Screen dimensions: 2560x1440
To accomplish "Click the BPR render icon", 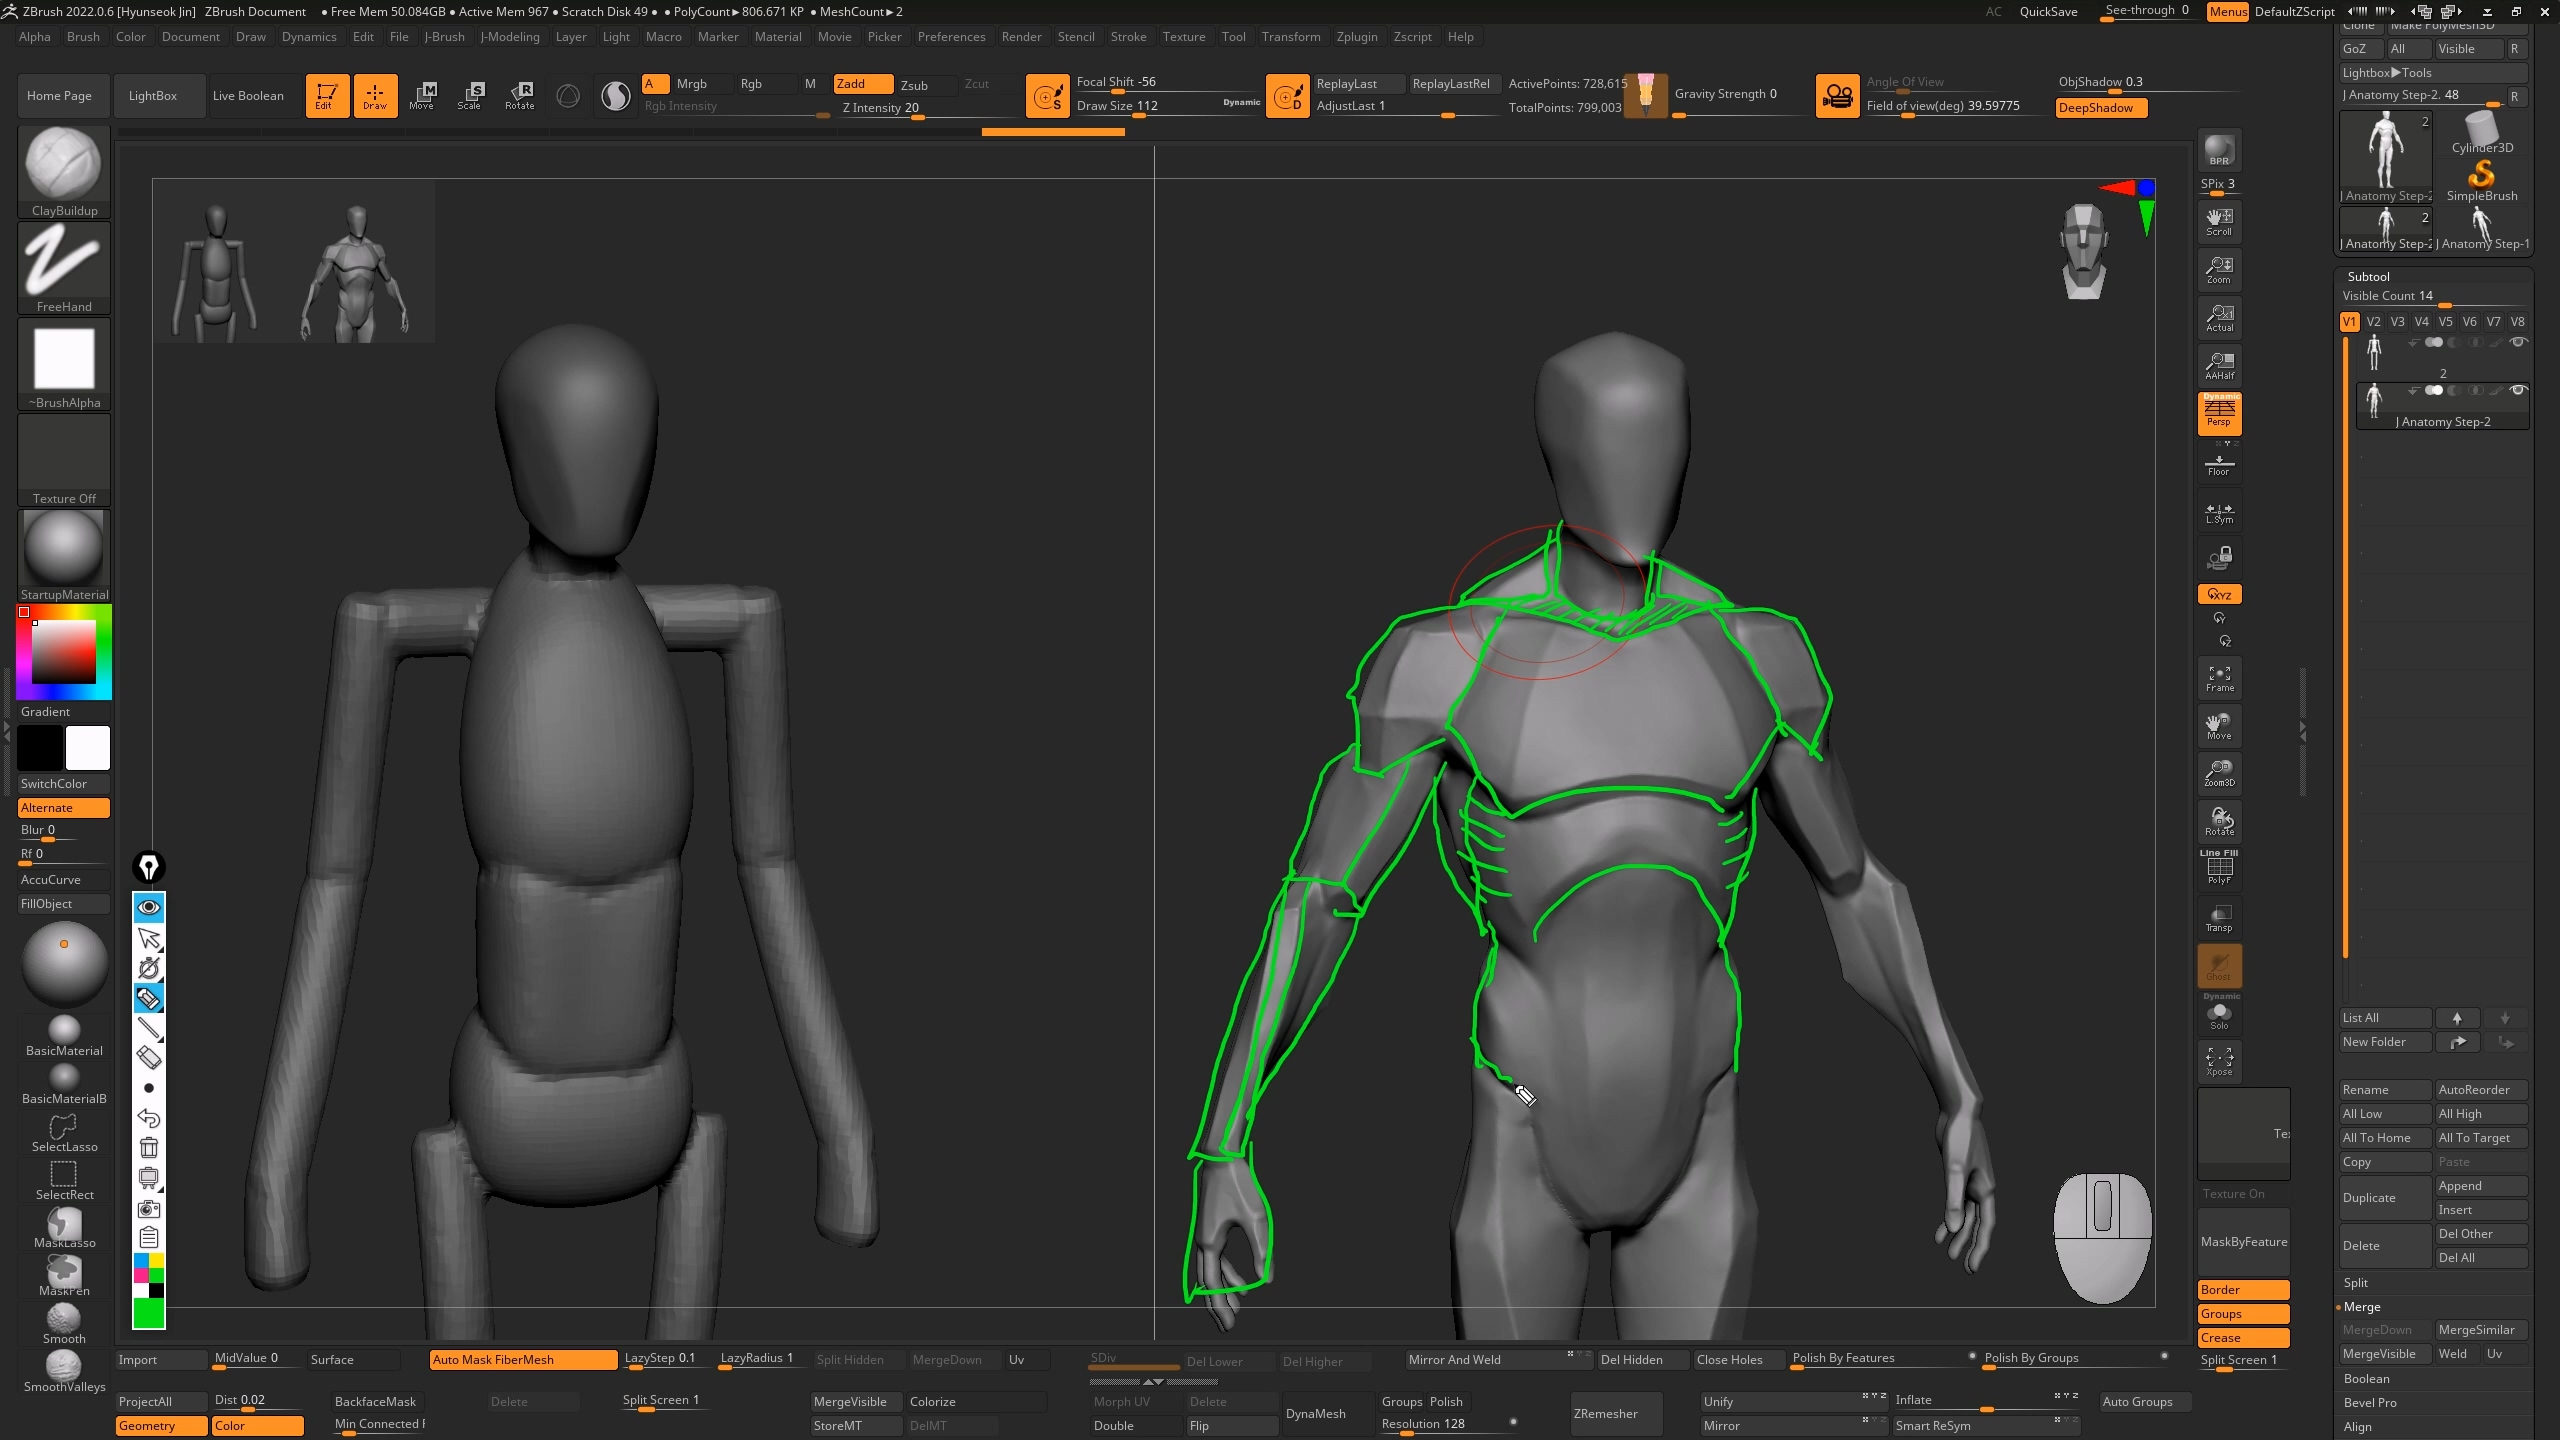I will [x=2219, y=150].
